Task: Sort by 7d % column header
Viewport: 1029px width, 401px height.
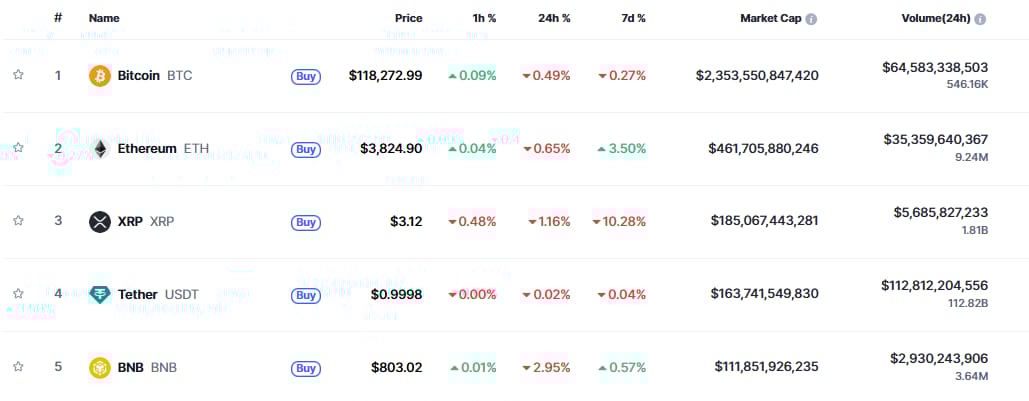Action: tap(632, 18)
